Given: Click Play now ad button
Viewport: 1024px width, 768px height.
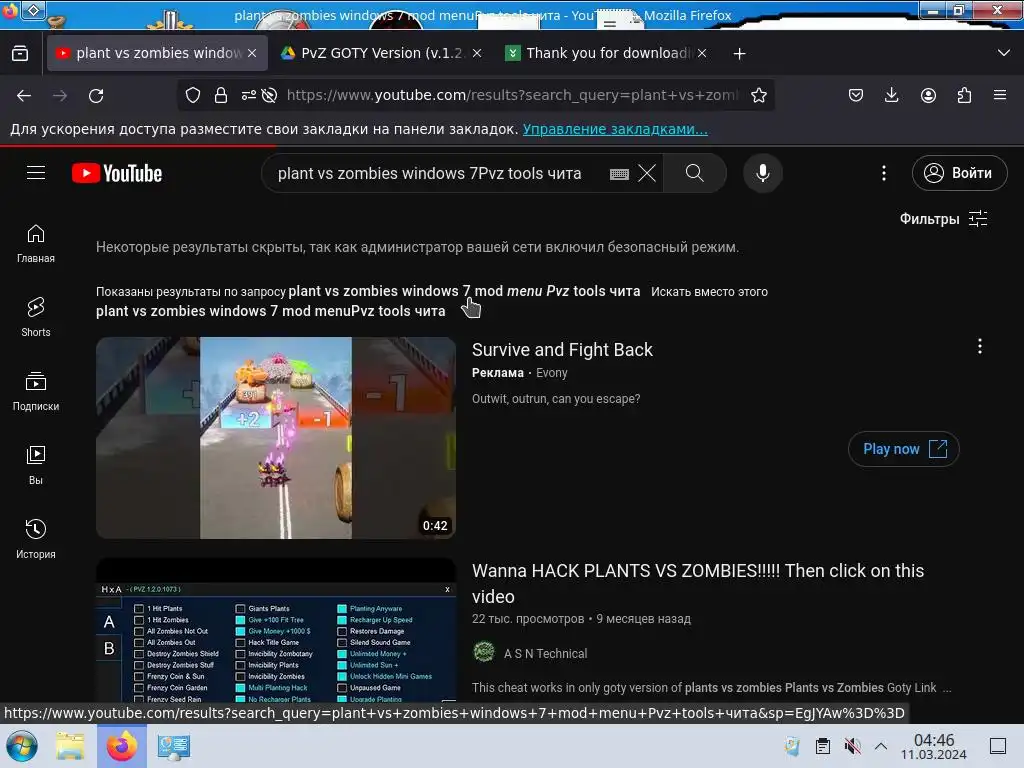Looking at the screenshot, I should point(903,449).
